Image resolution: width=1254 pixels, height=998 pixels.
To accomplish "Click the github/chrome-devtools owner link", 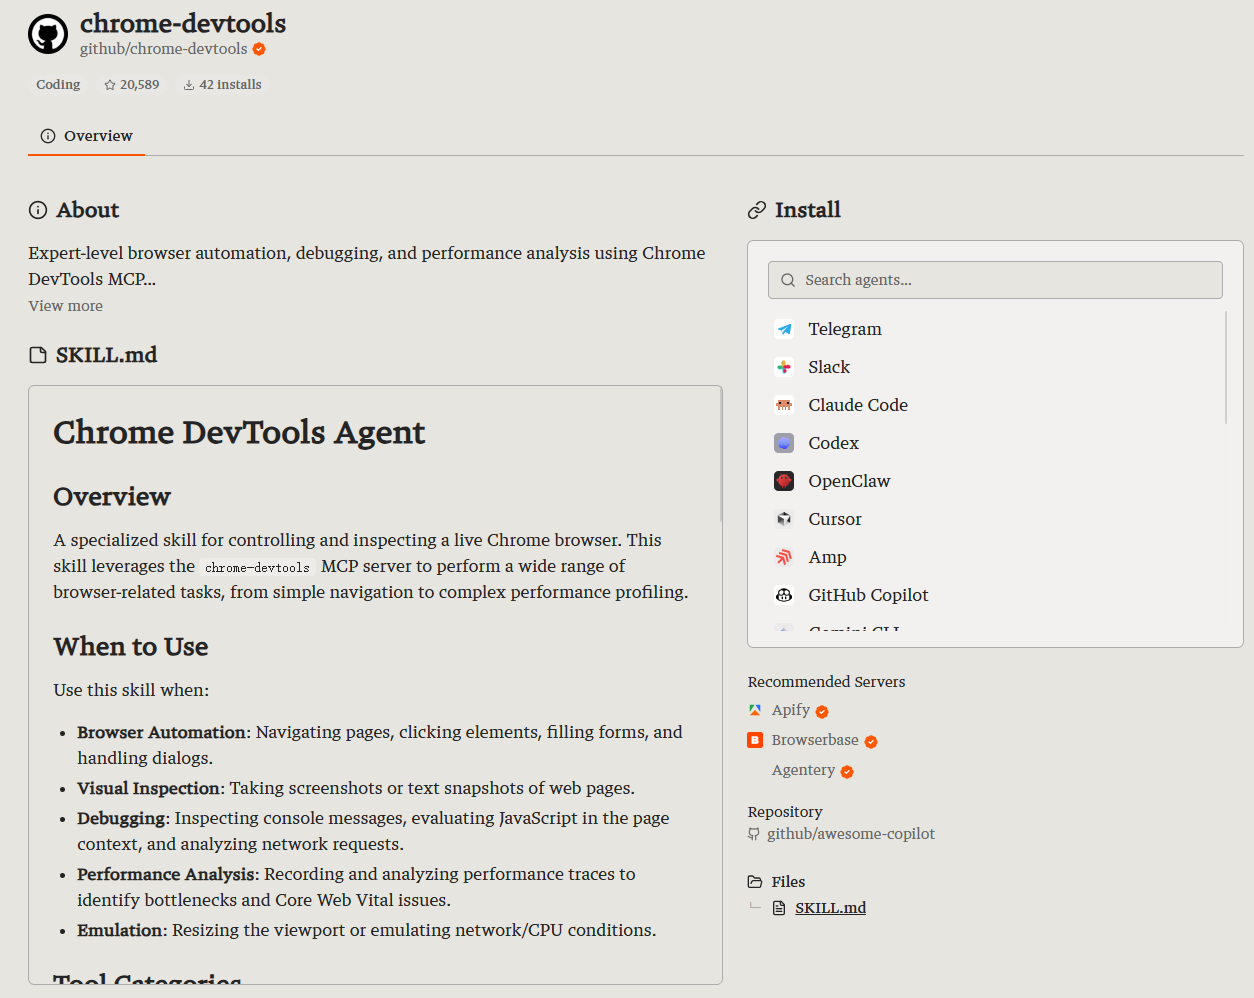I will click(x=163, y=49).
